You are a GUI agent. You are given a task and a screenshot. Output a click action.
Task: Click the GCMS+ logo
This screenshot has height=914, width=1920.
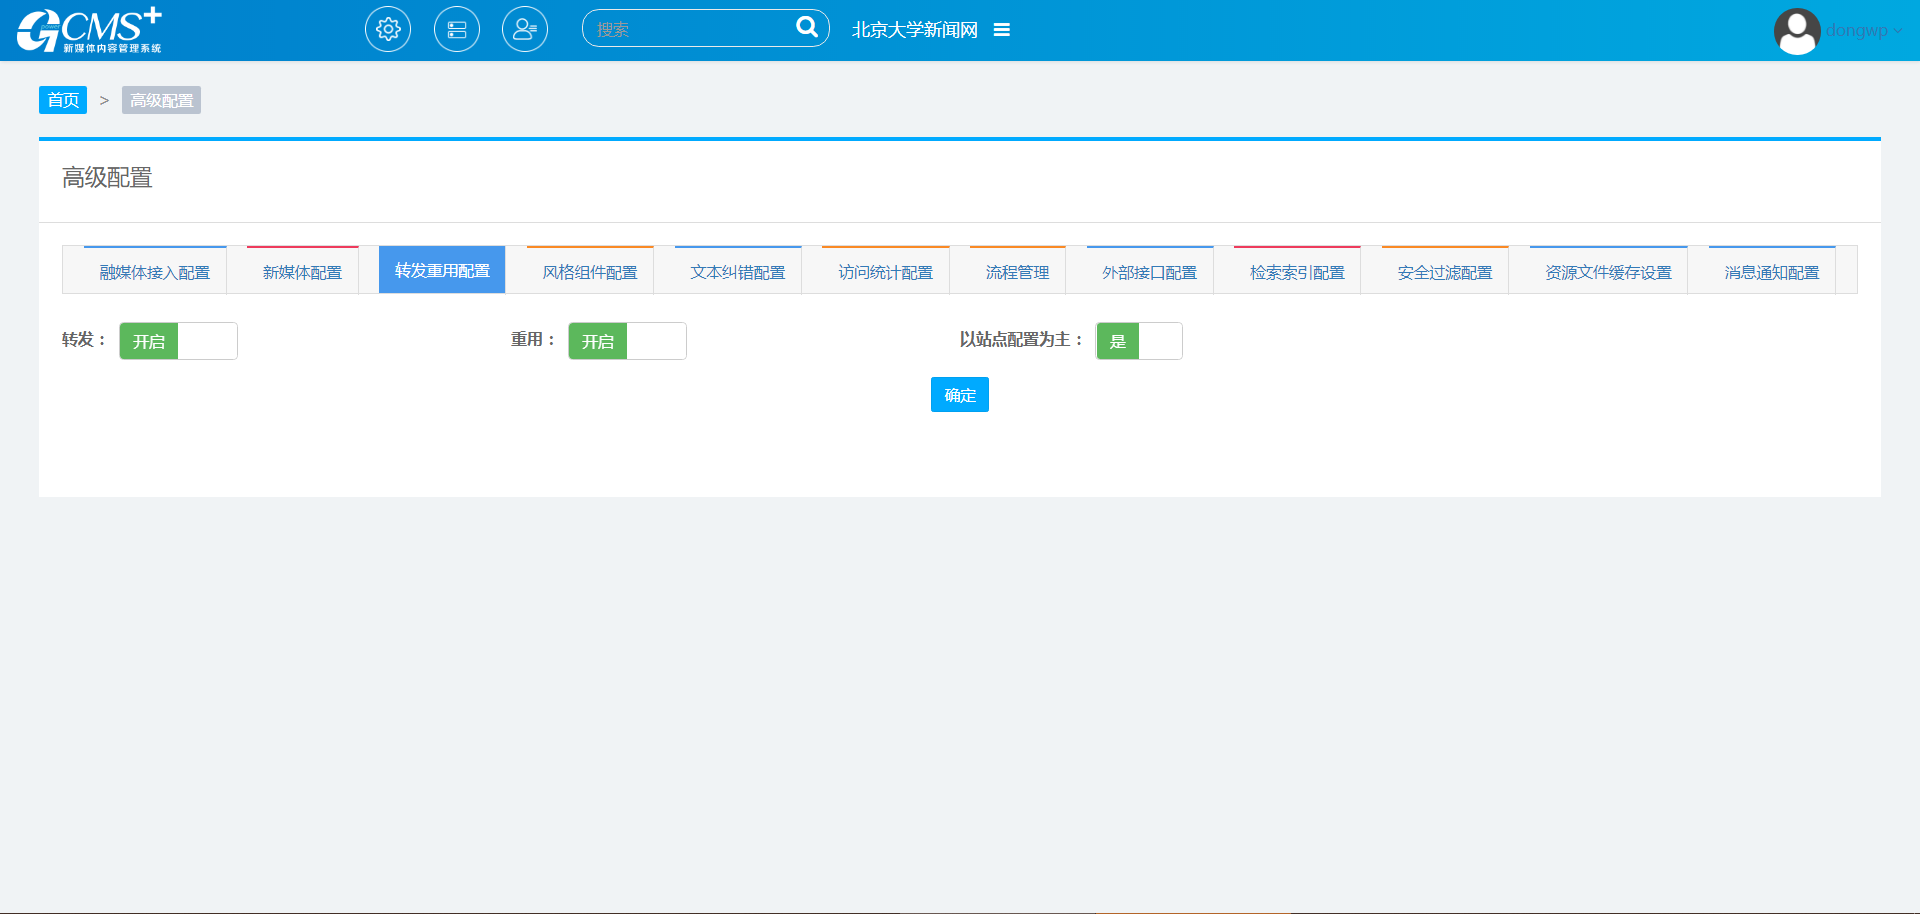[89, 30]
